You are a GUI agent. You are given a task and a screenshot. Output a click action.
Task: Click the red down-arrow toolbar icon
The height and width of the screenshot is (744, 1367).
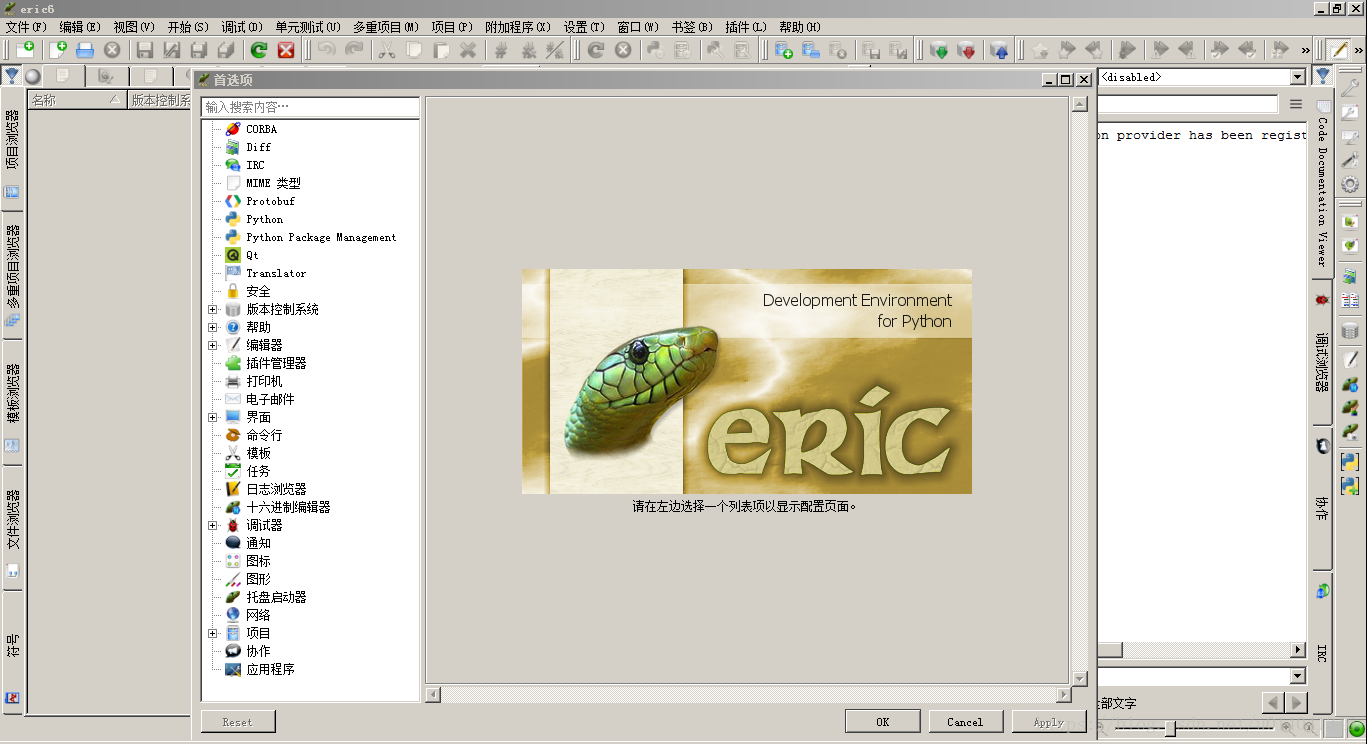pyautogui.click(x=966, y=49)
